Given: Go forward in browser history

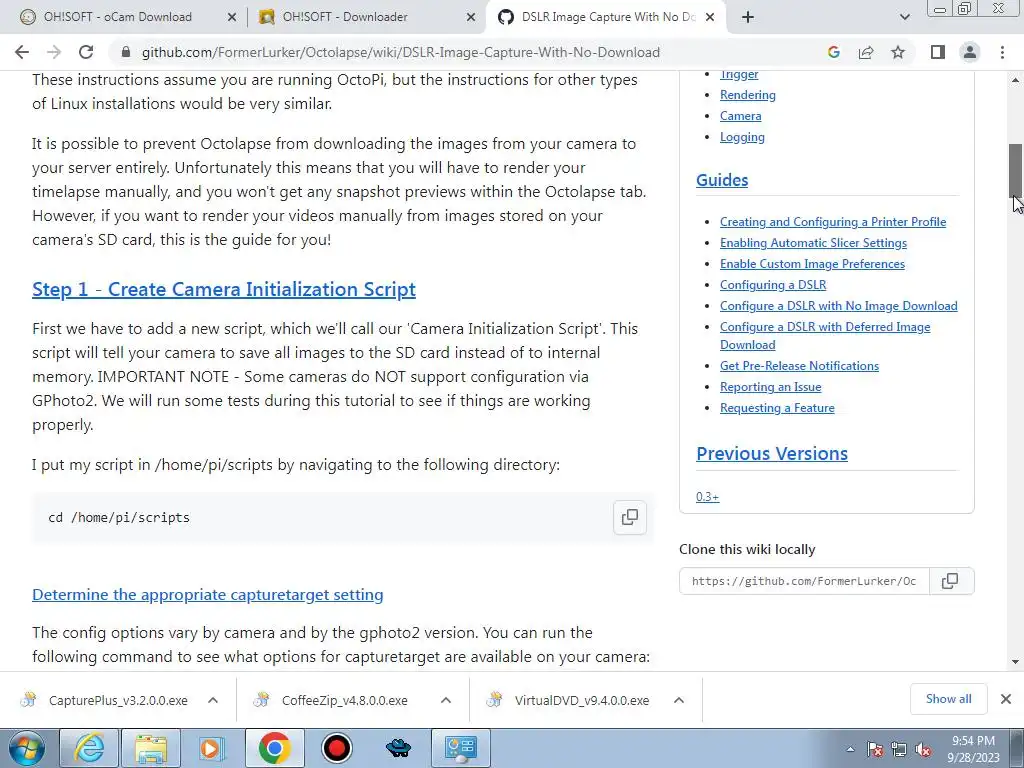Looking at the screenshot, I should click(x=54, y=52).
